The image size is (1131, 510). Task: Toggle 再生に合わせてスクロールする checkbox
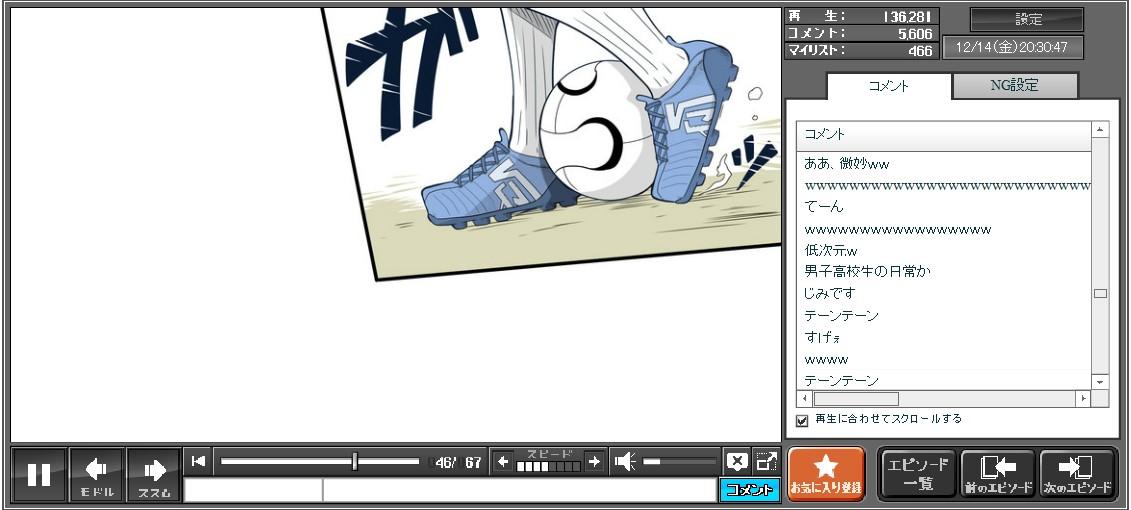point(802,420)
